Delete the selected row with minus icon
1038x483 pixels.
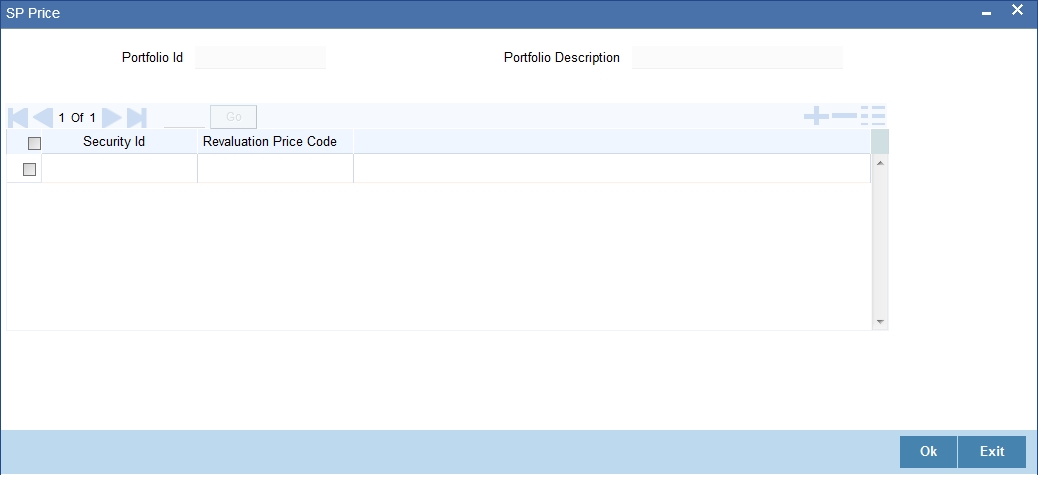(844, 116)
